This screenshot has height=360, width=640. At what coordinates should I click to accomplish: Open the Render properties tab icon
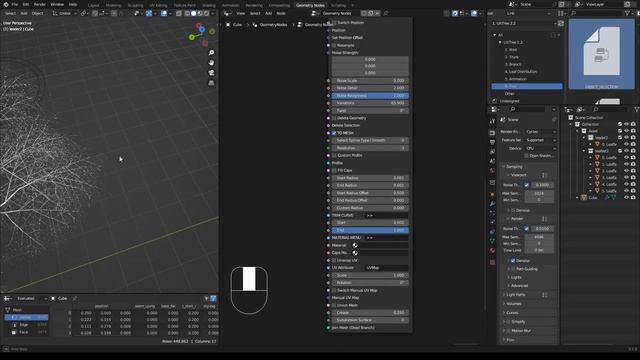(492, 133)
